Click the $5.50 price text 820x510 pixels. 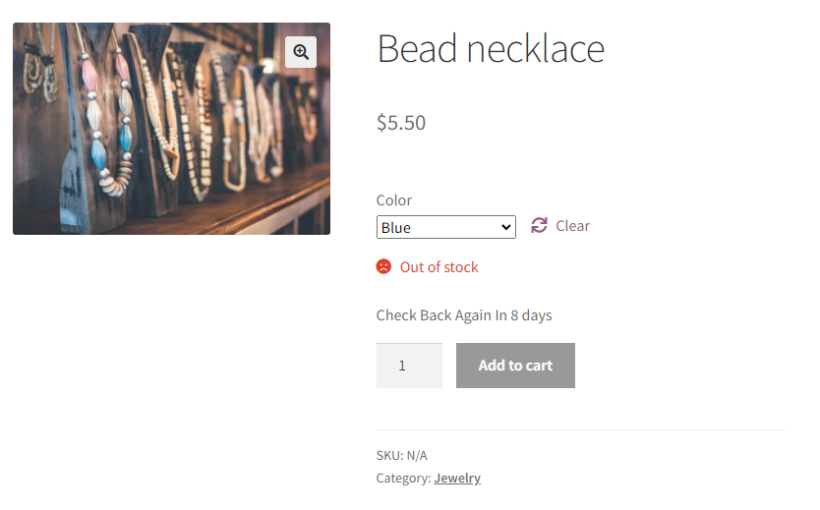[x=401, y=123]
